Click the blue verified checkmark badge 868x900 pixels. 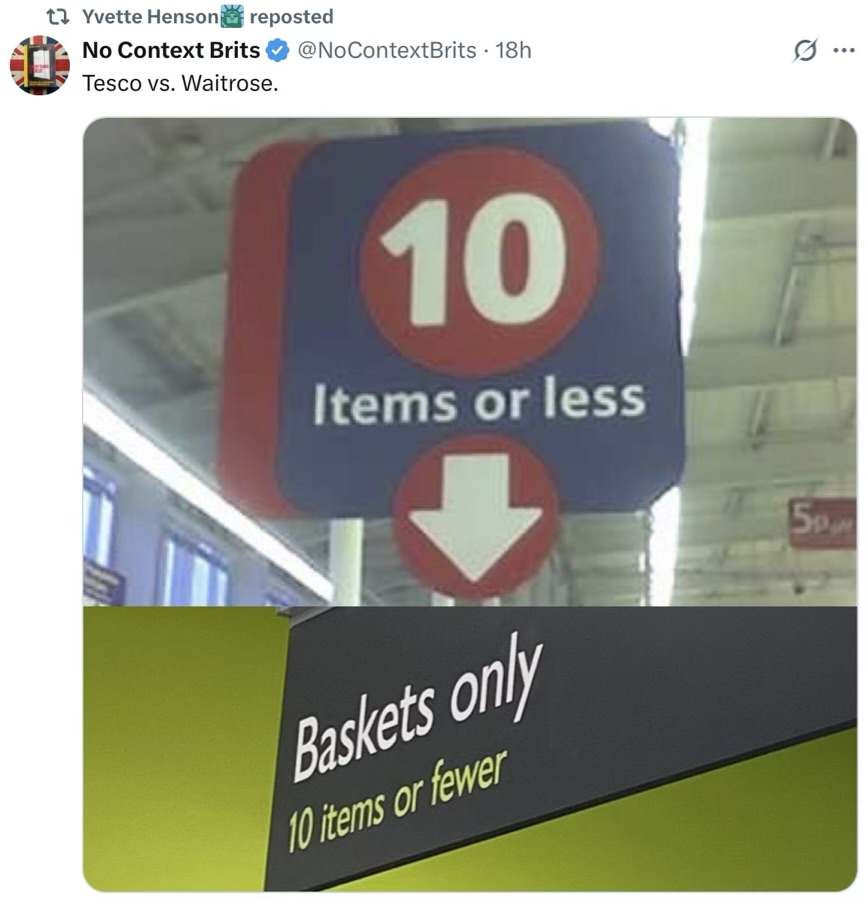click(x=278, y=51)
